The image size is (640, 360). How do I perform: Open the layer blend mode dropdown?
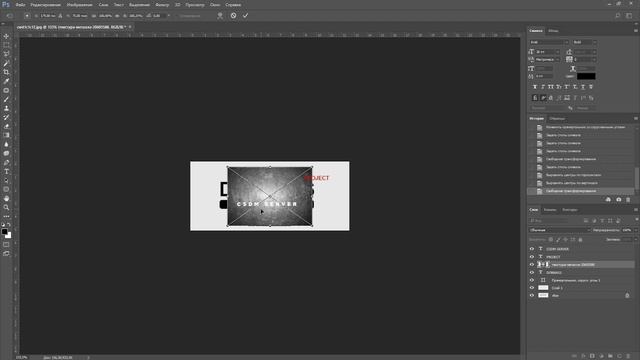[559, 230]
